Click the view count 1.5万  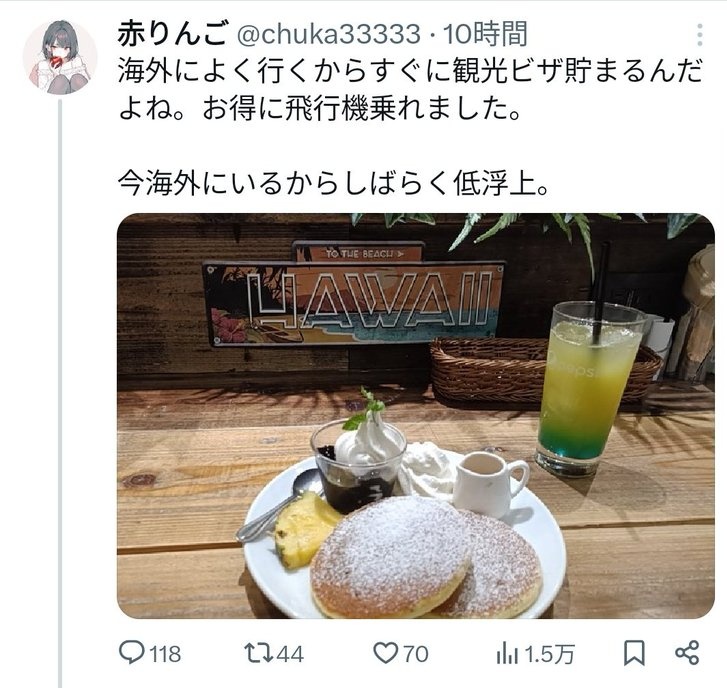(x=549, y=654)
